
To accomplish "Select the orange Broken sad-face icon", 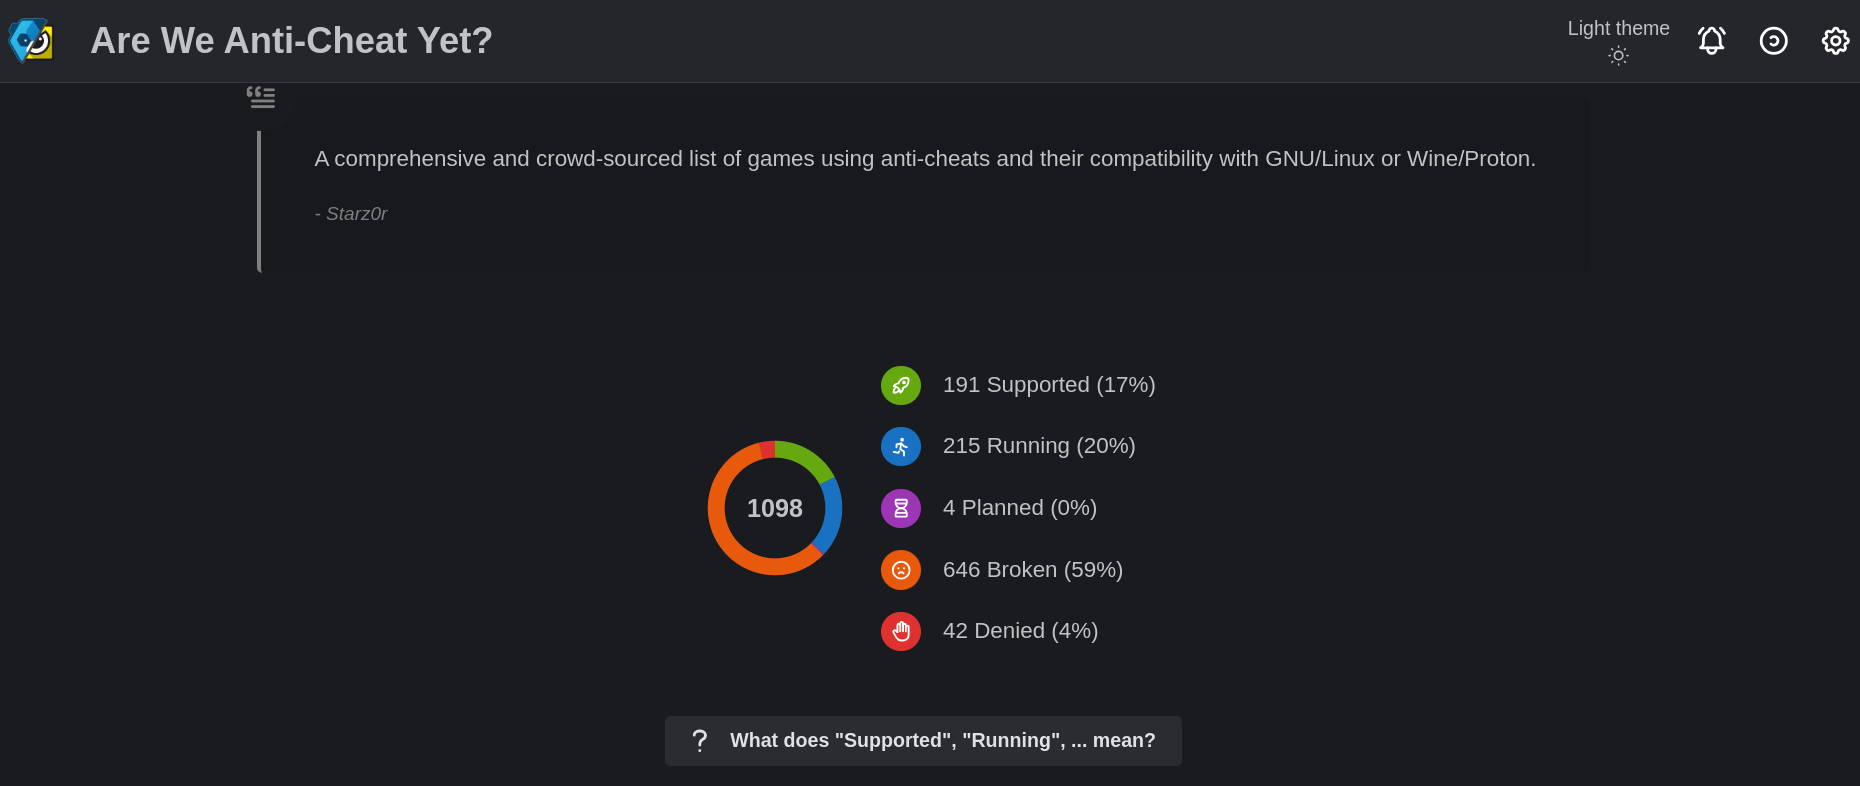I will tap(900, 570).
